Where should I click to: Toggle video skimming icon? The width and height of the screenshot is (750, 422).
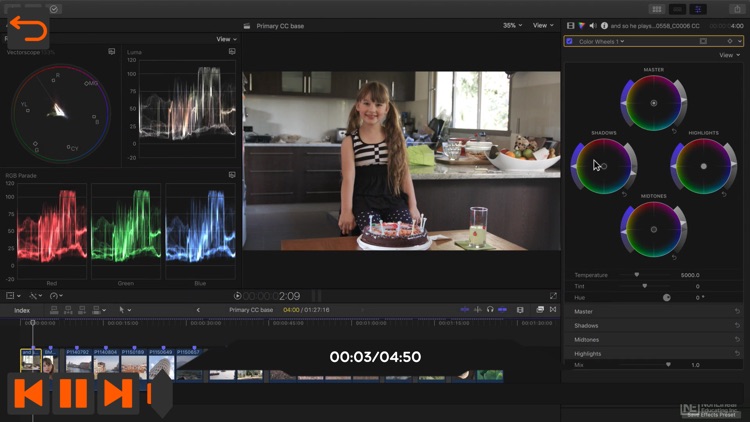click(464, 310)
